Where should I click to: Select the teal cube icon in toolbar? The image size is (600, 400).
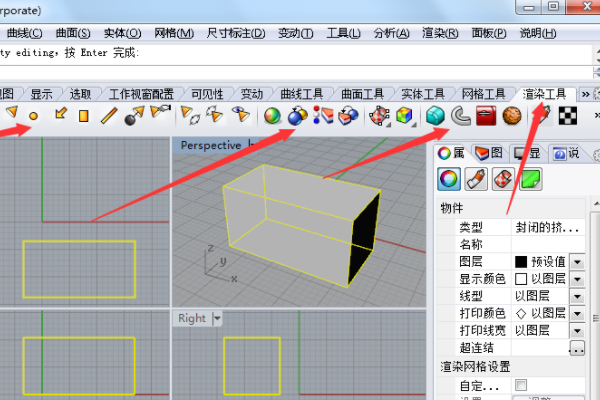coord(435,116)
